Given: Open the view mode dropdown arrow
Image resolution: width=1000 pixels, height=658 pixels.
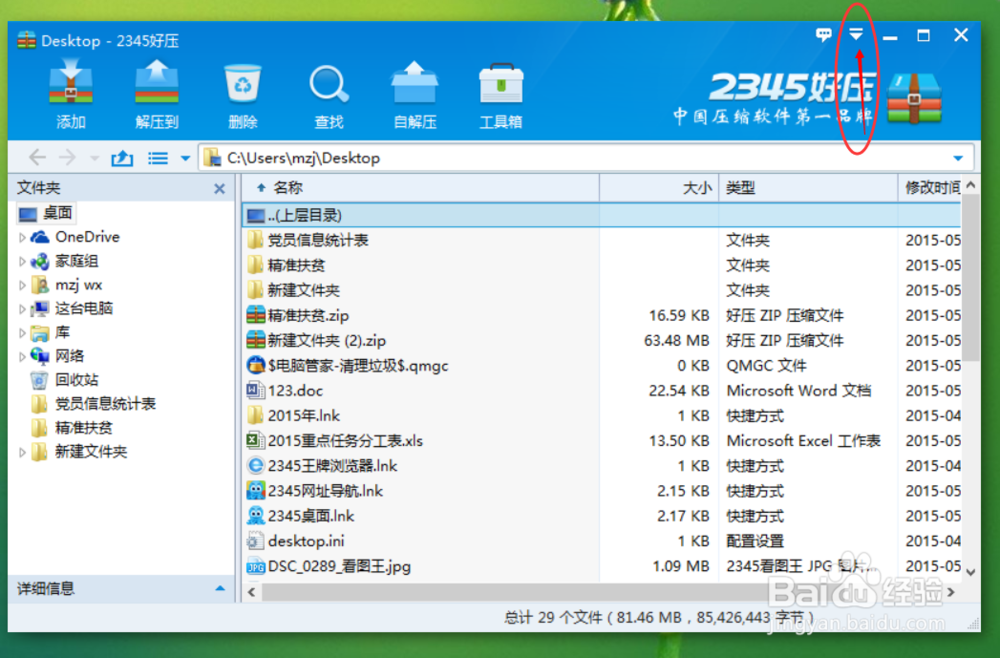Looking at the screenshot, I should tap(186, 158).
